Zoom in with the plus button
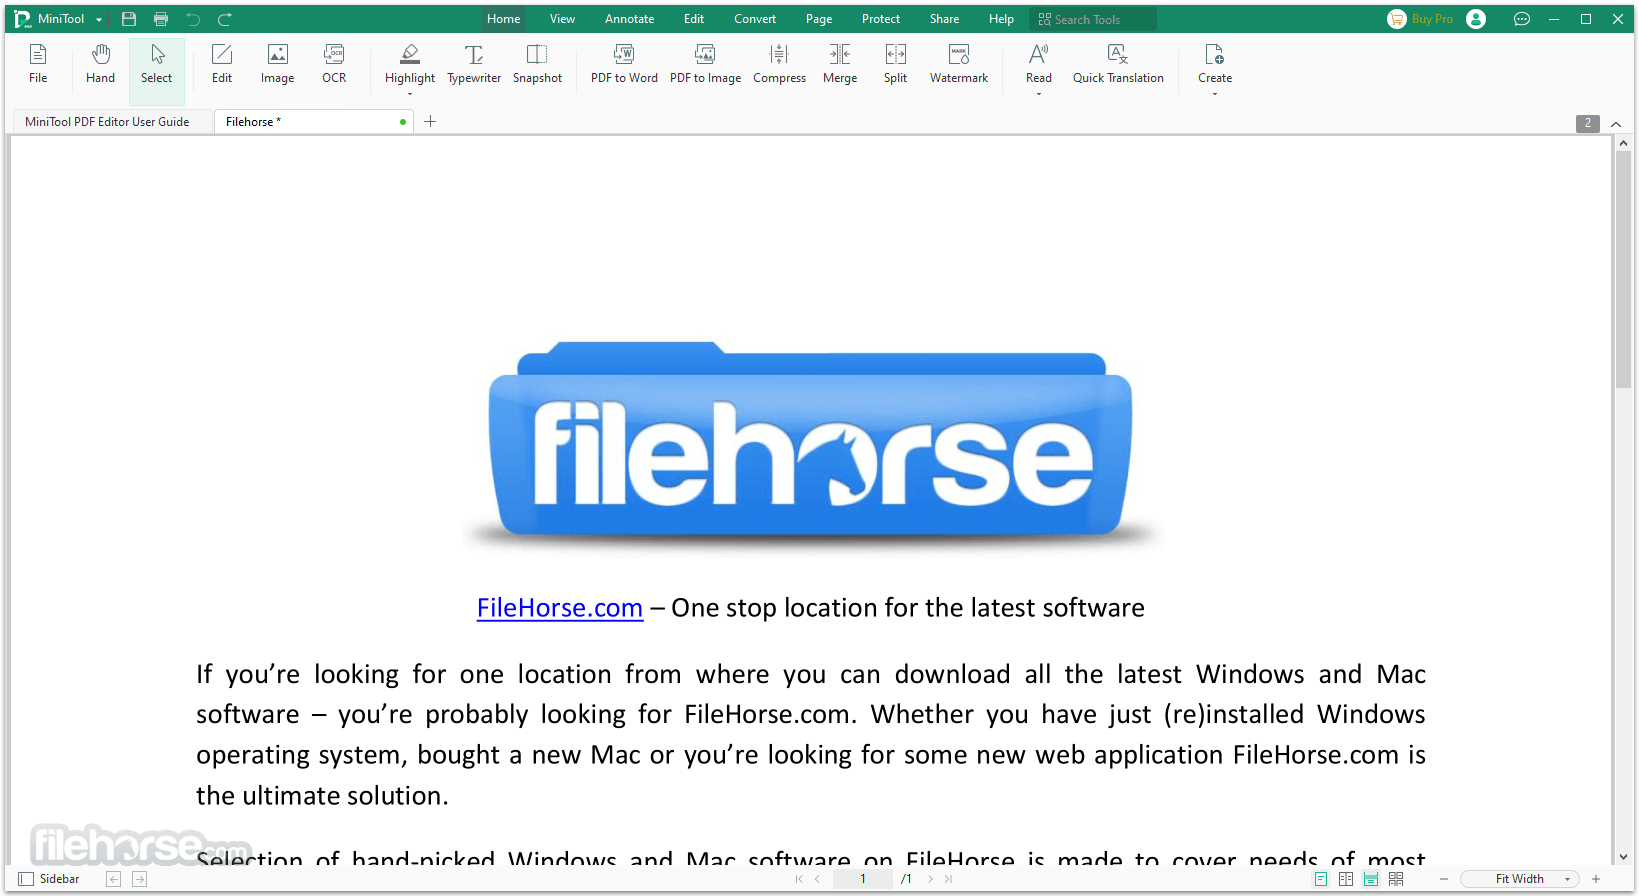Viewport: 1639px width, 896px height. click(x=1596, y=879)
